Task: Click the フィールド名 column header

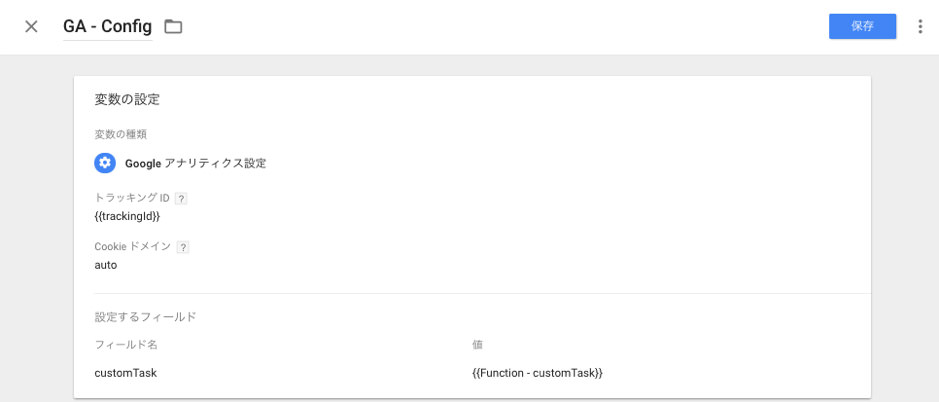Action: click(126, 345)
